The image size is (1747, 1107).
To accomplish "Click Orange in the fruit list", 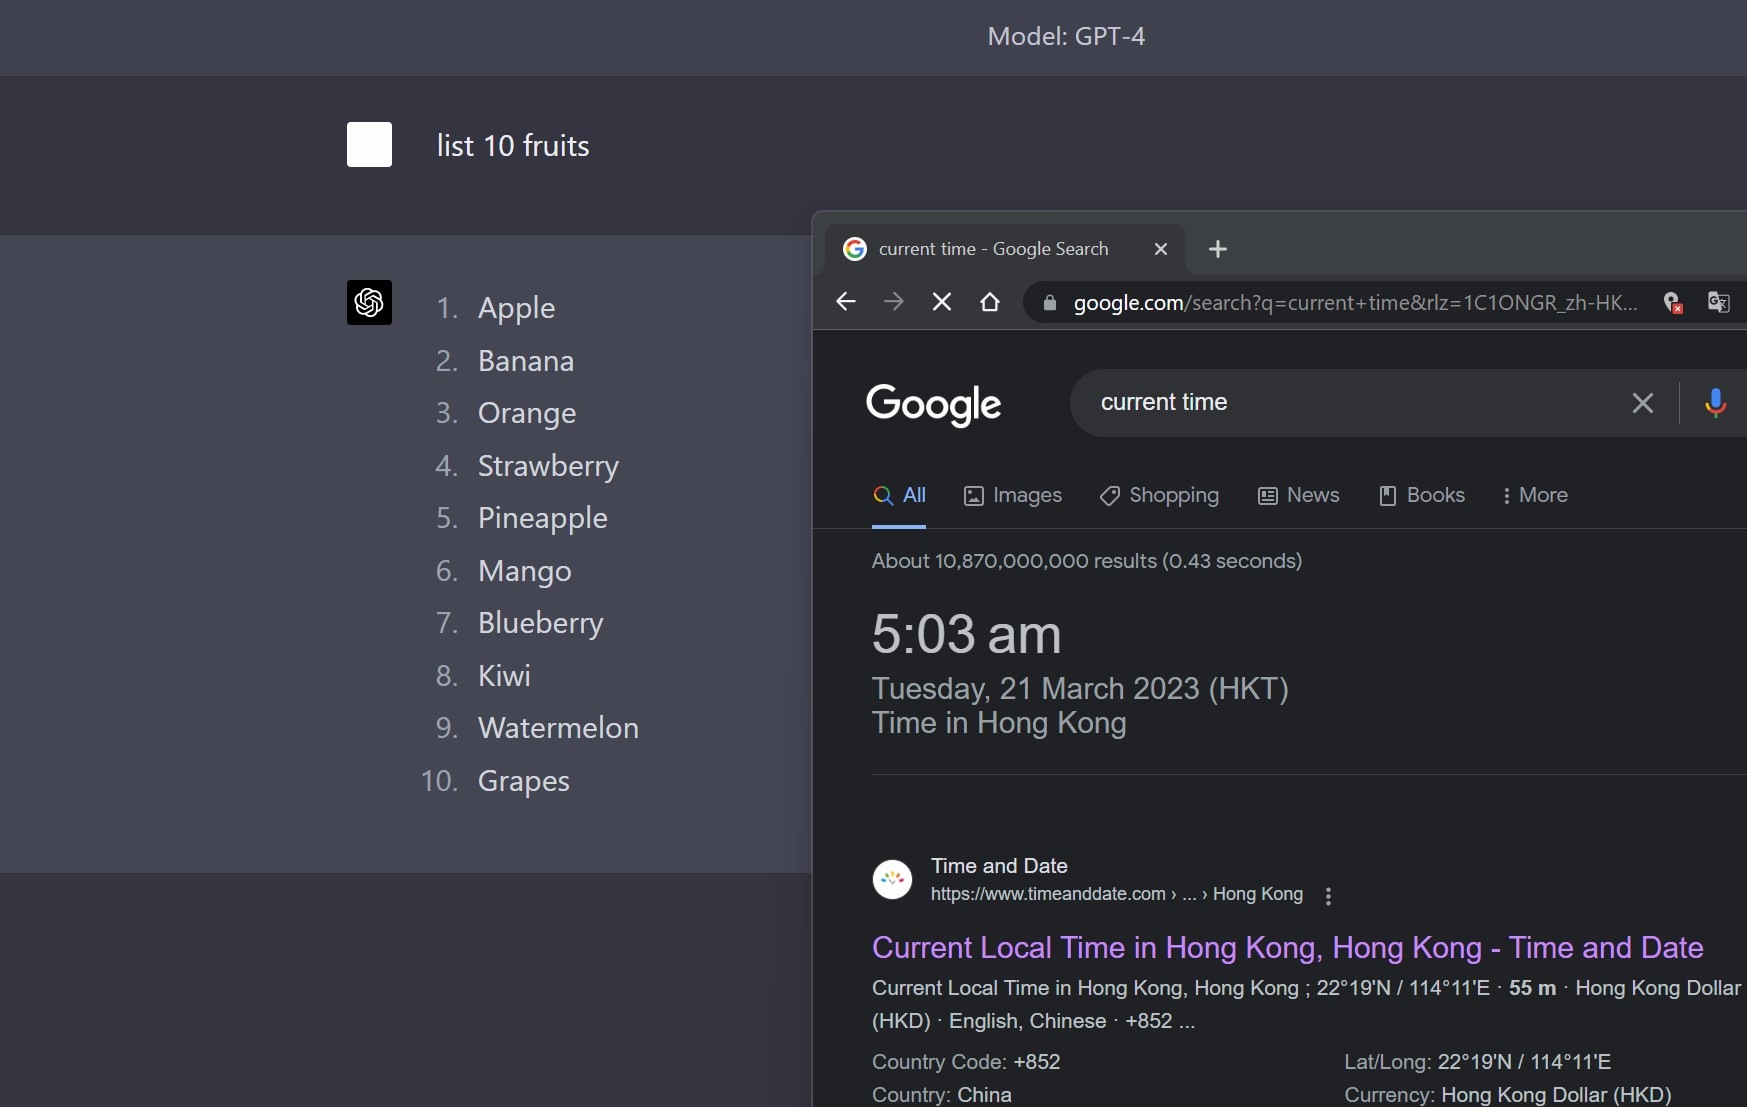I will [527, 413].
